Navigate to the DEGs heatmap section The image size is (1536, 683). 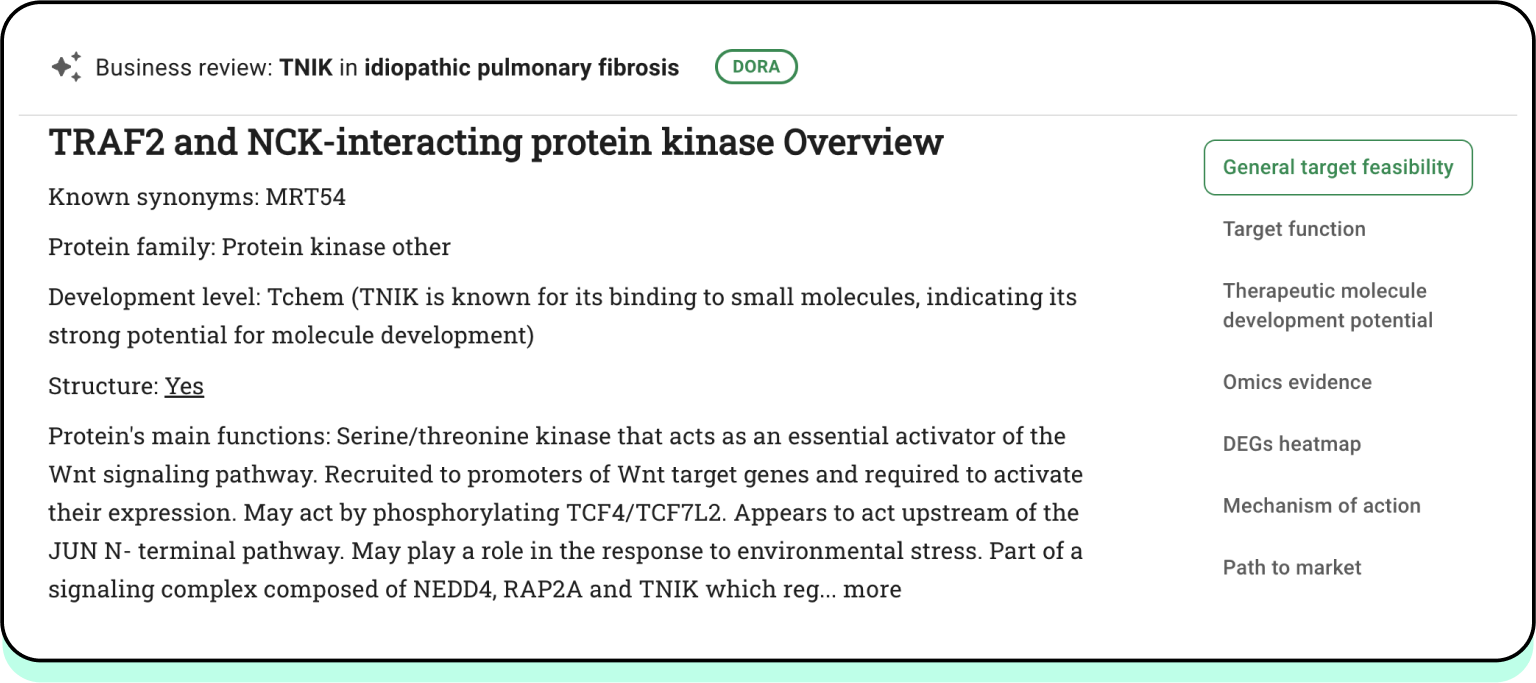click(x=1291, y=444)
